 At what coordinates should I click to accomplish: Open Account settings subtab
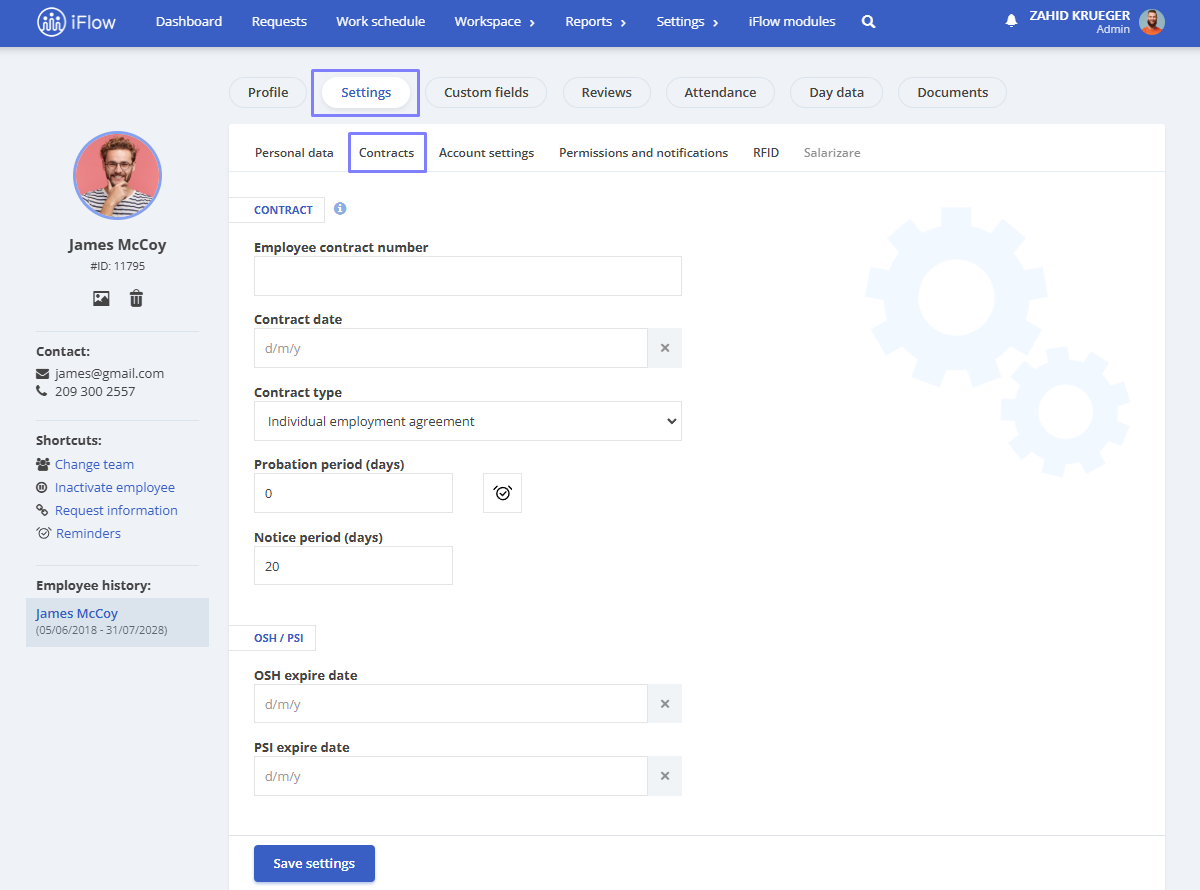[486, 153]
